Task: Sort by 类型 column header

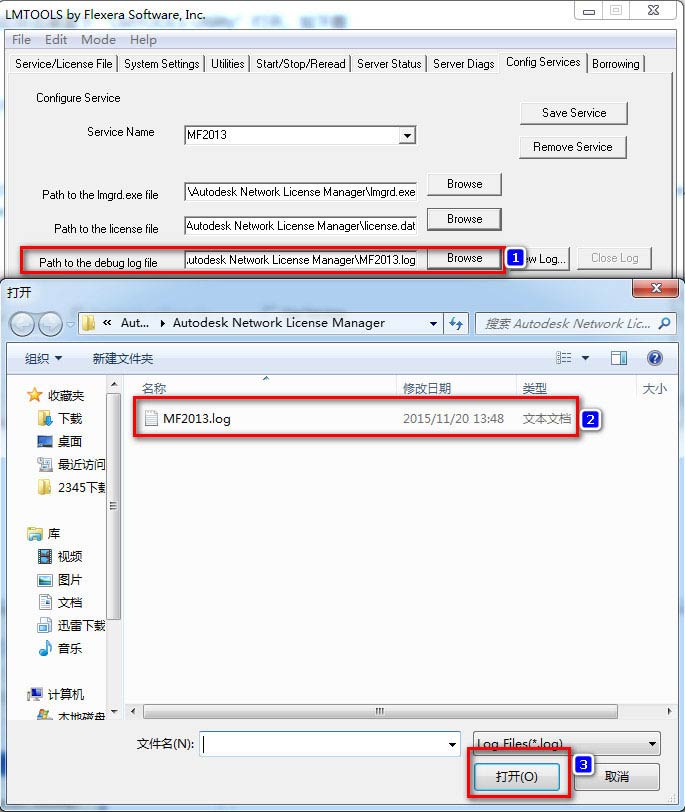Action: [x=534, y=388]
